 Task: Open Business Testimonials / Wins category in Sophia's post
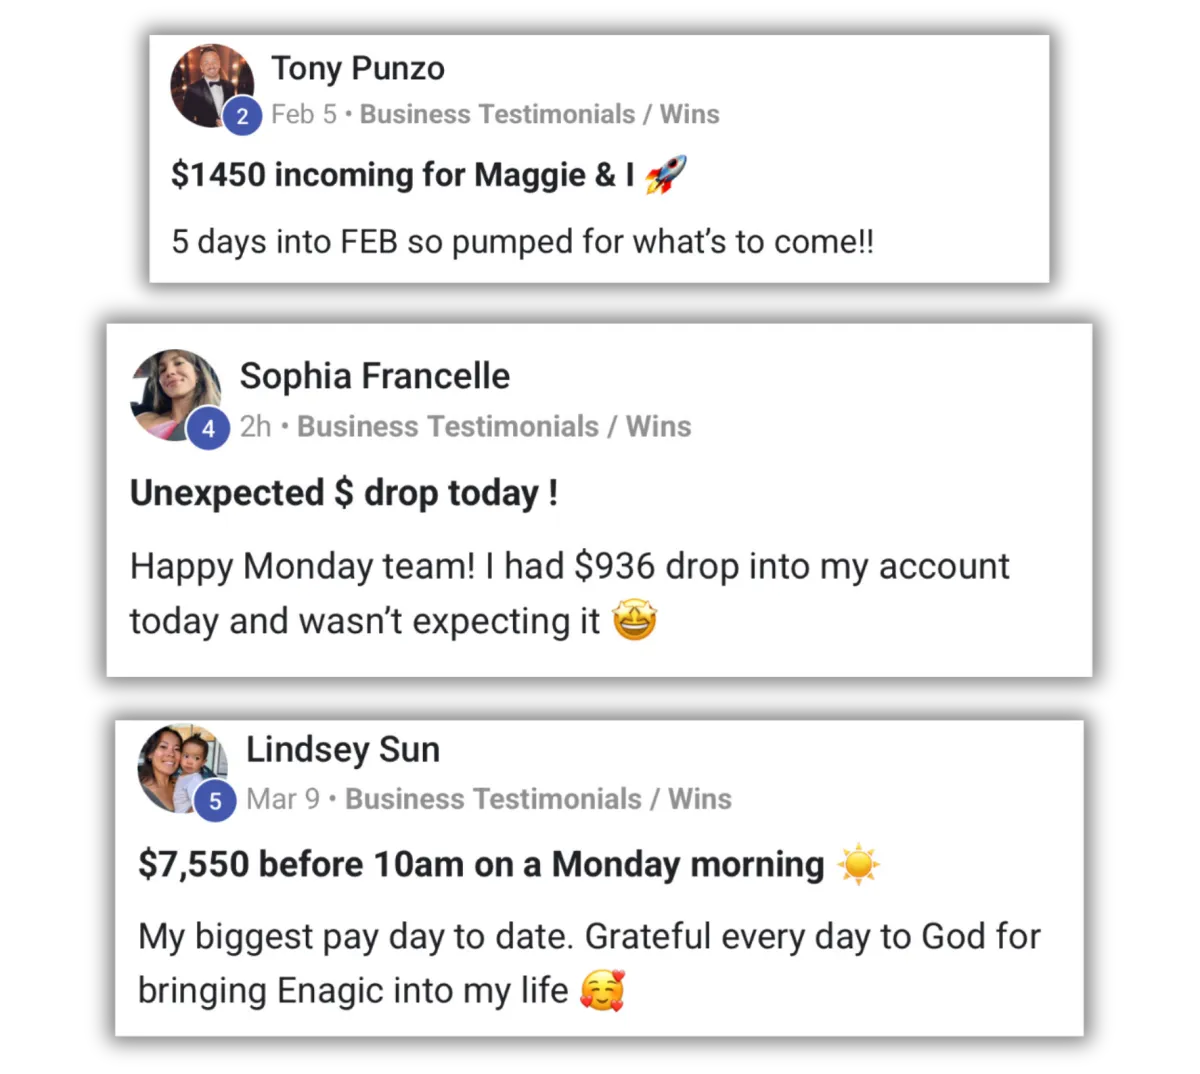[494, 426]
